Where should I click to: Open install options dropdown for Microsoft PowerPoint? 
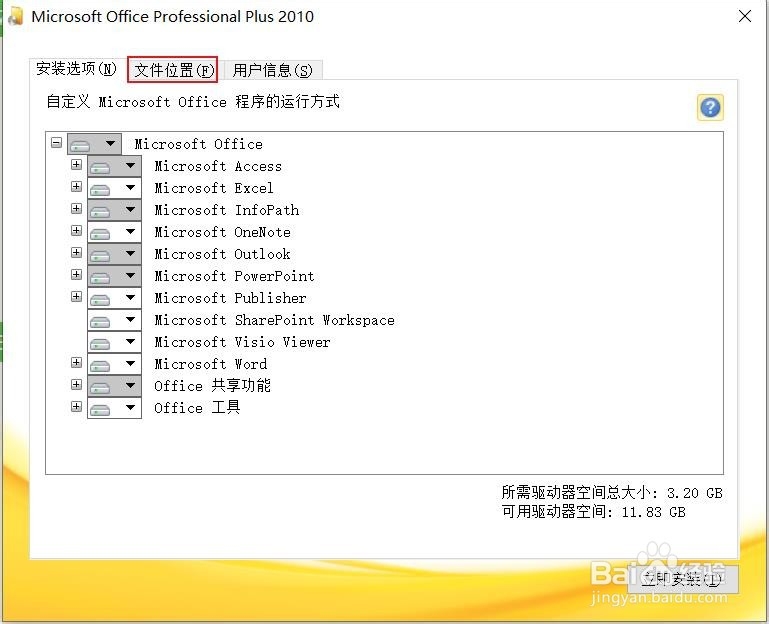(x=114, y=276)
